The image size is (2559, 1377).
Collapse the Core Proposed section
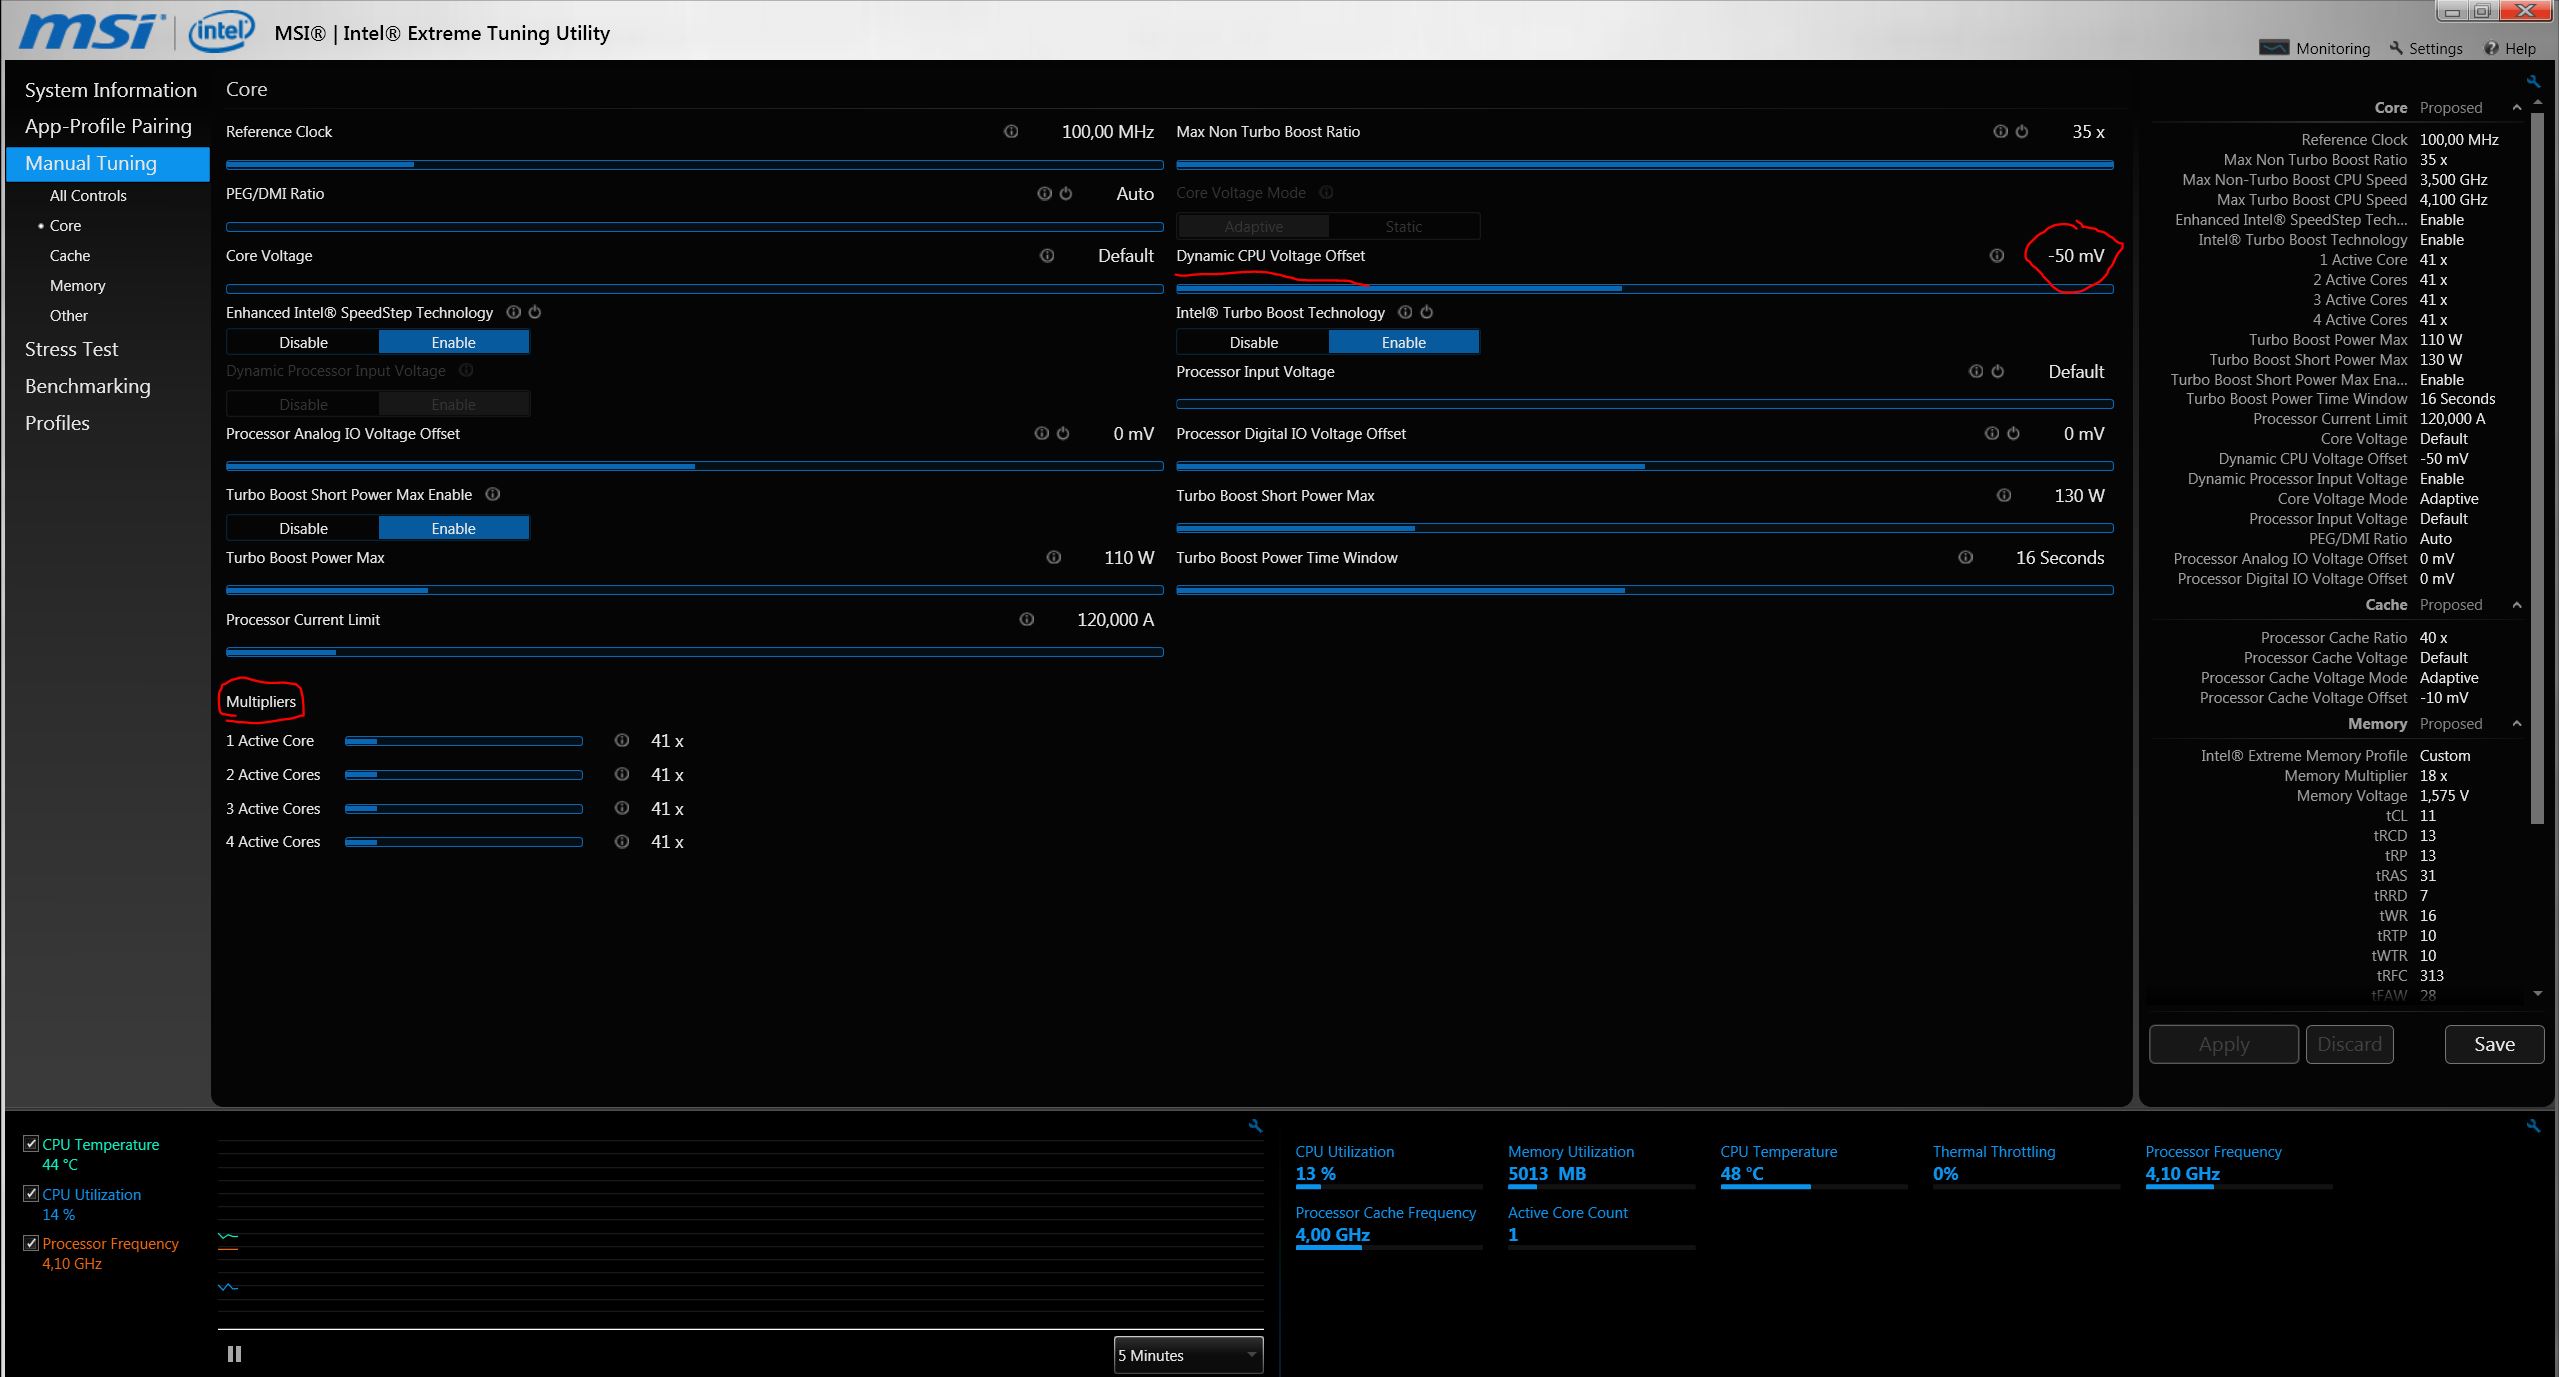2516,107
